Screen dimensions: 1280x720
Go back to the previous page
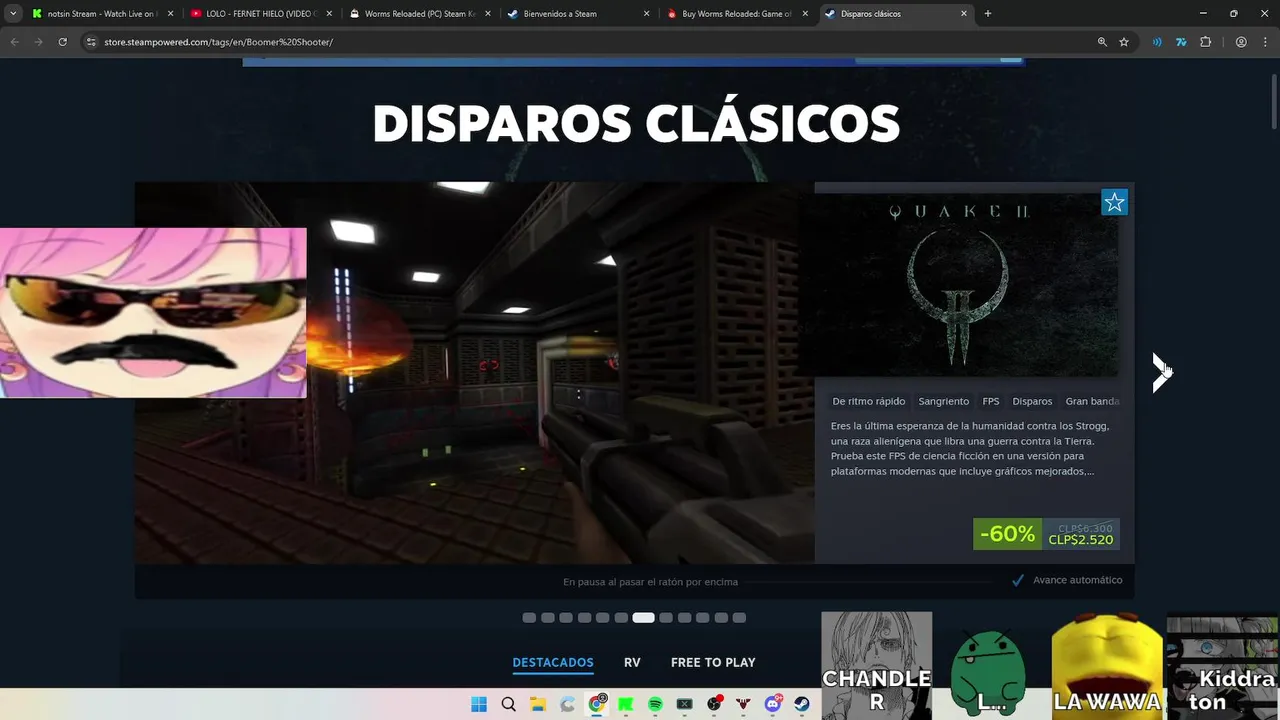(x=14, y=42)
